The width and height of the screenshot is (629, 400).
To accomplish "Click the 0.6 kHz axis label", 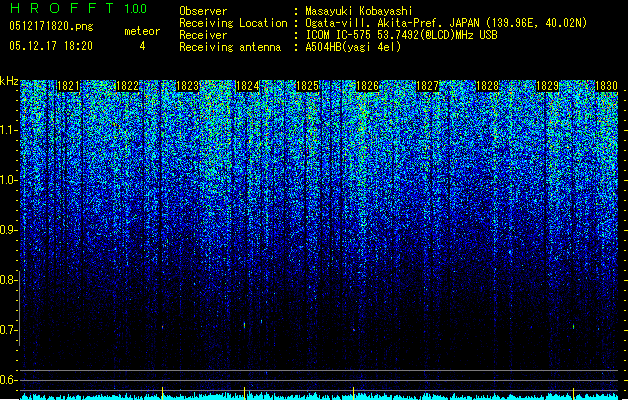I will click(9, 380).
